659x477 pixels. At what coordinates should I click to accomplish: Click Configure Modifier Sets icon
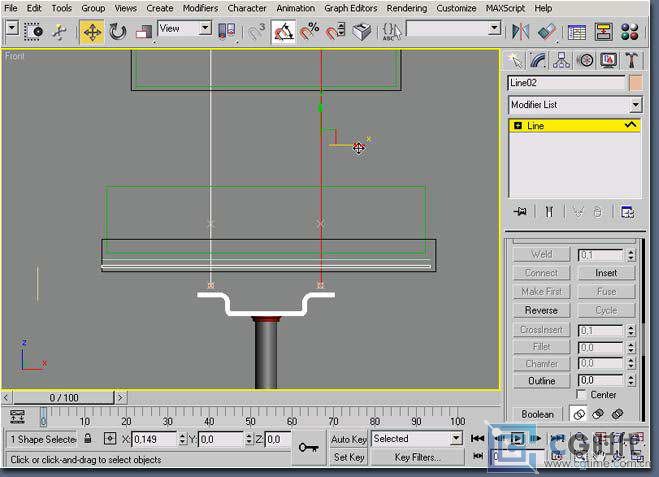(627, 212)
